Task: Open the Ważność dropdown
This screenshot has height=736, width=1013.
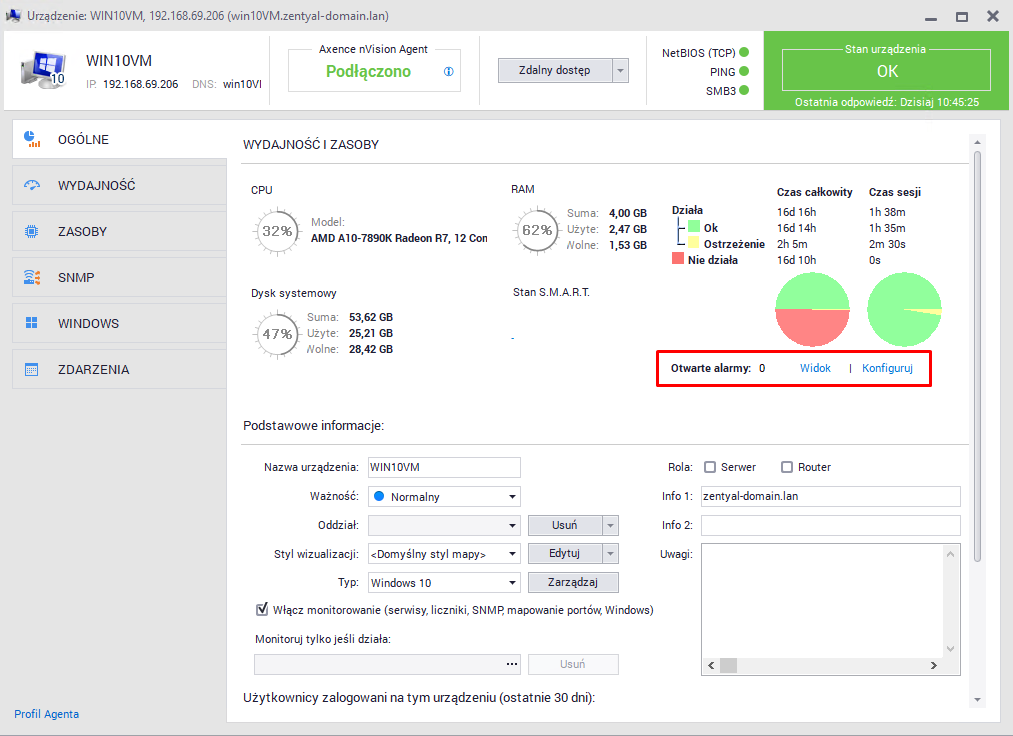Action: (x=444, y=496)
